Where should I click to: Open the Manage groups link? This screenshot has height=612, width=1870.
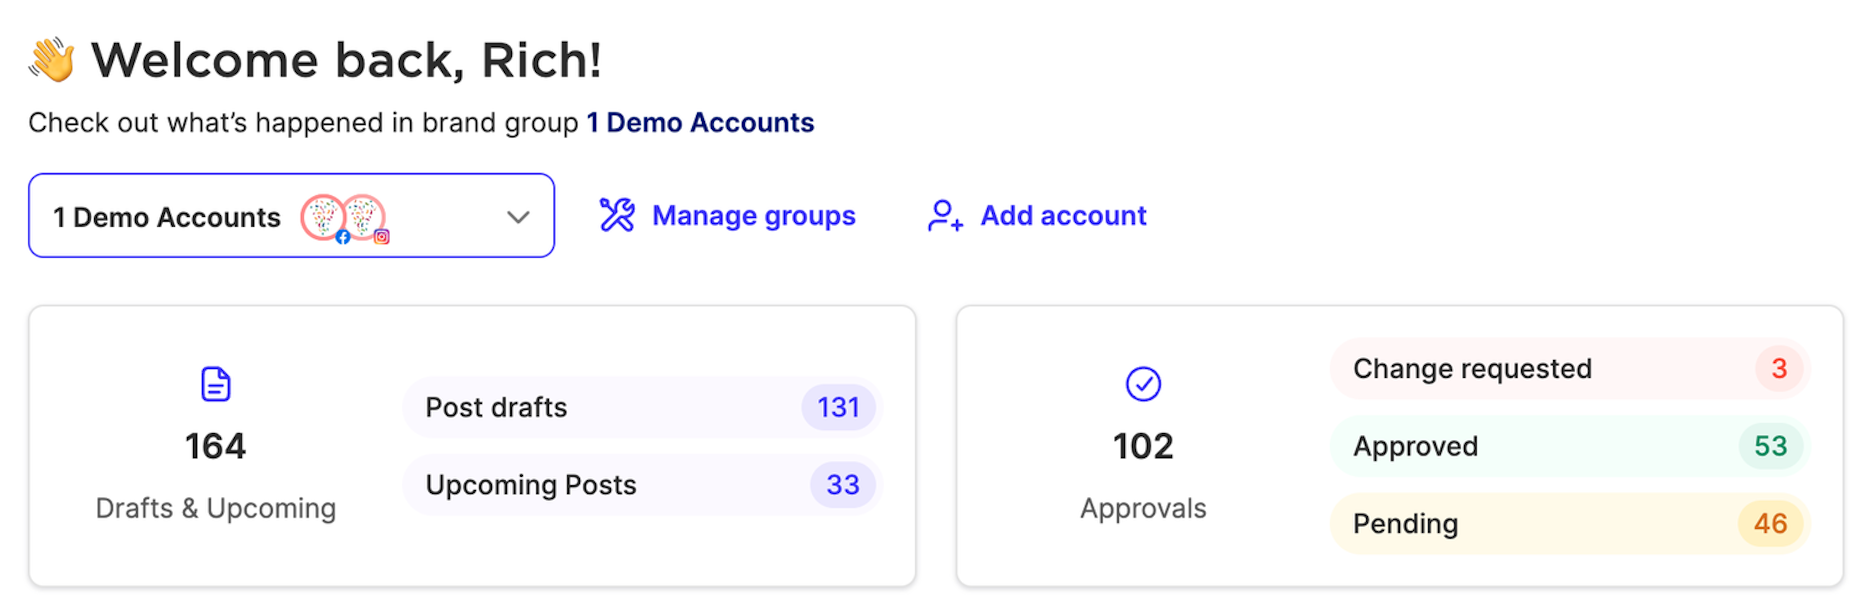[753, 216]
